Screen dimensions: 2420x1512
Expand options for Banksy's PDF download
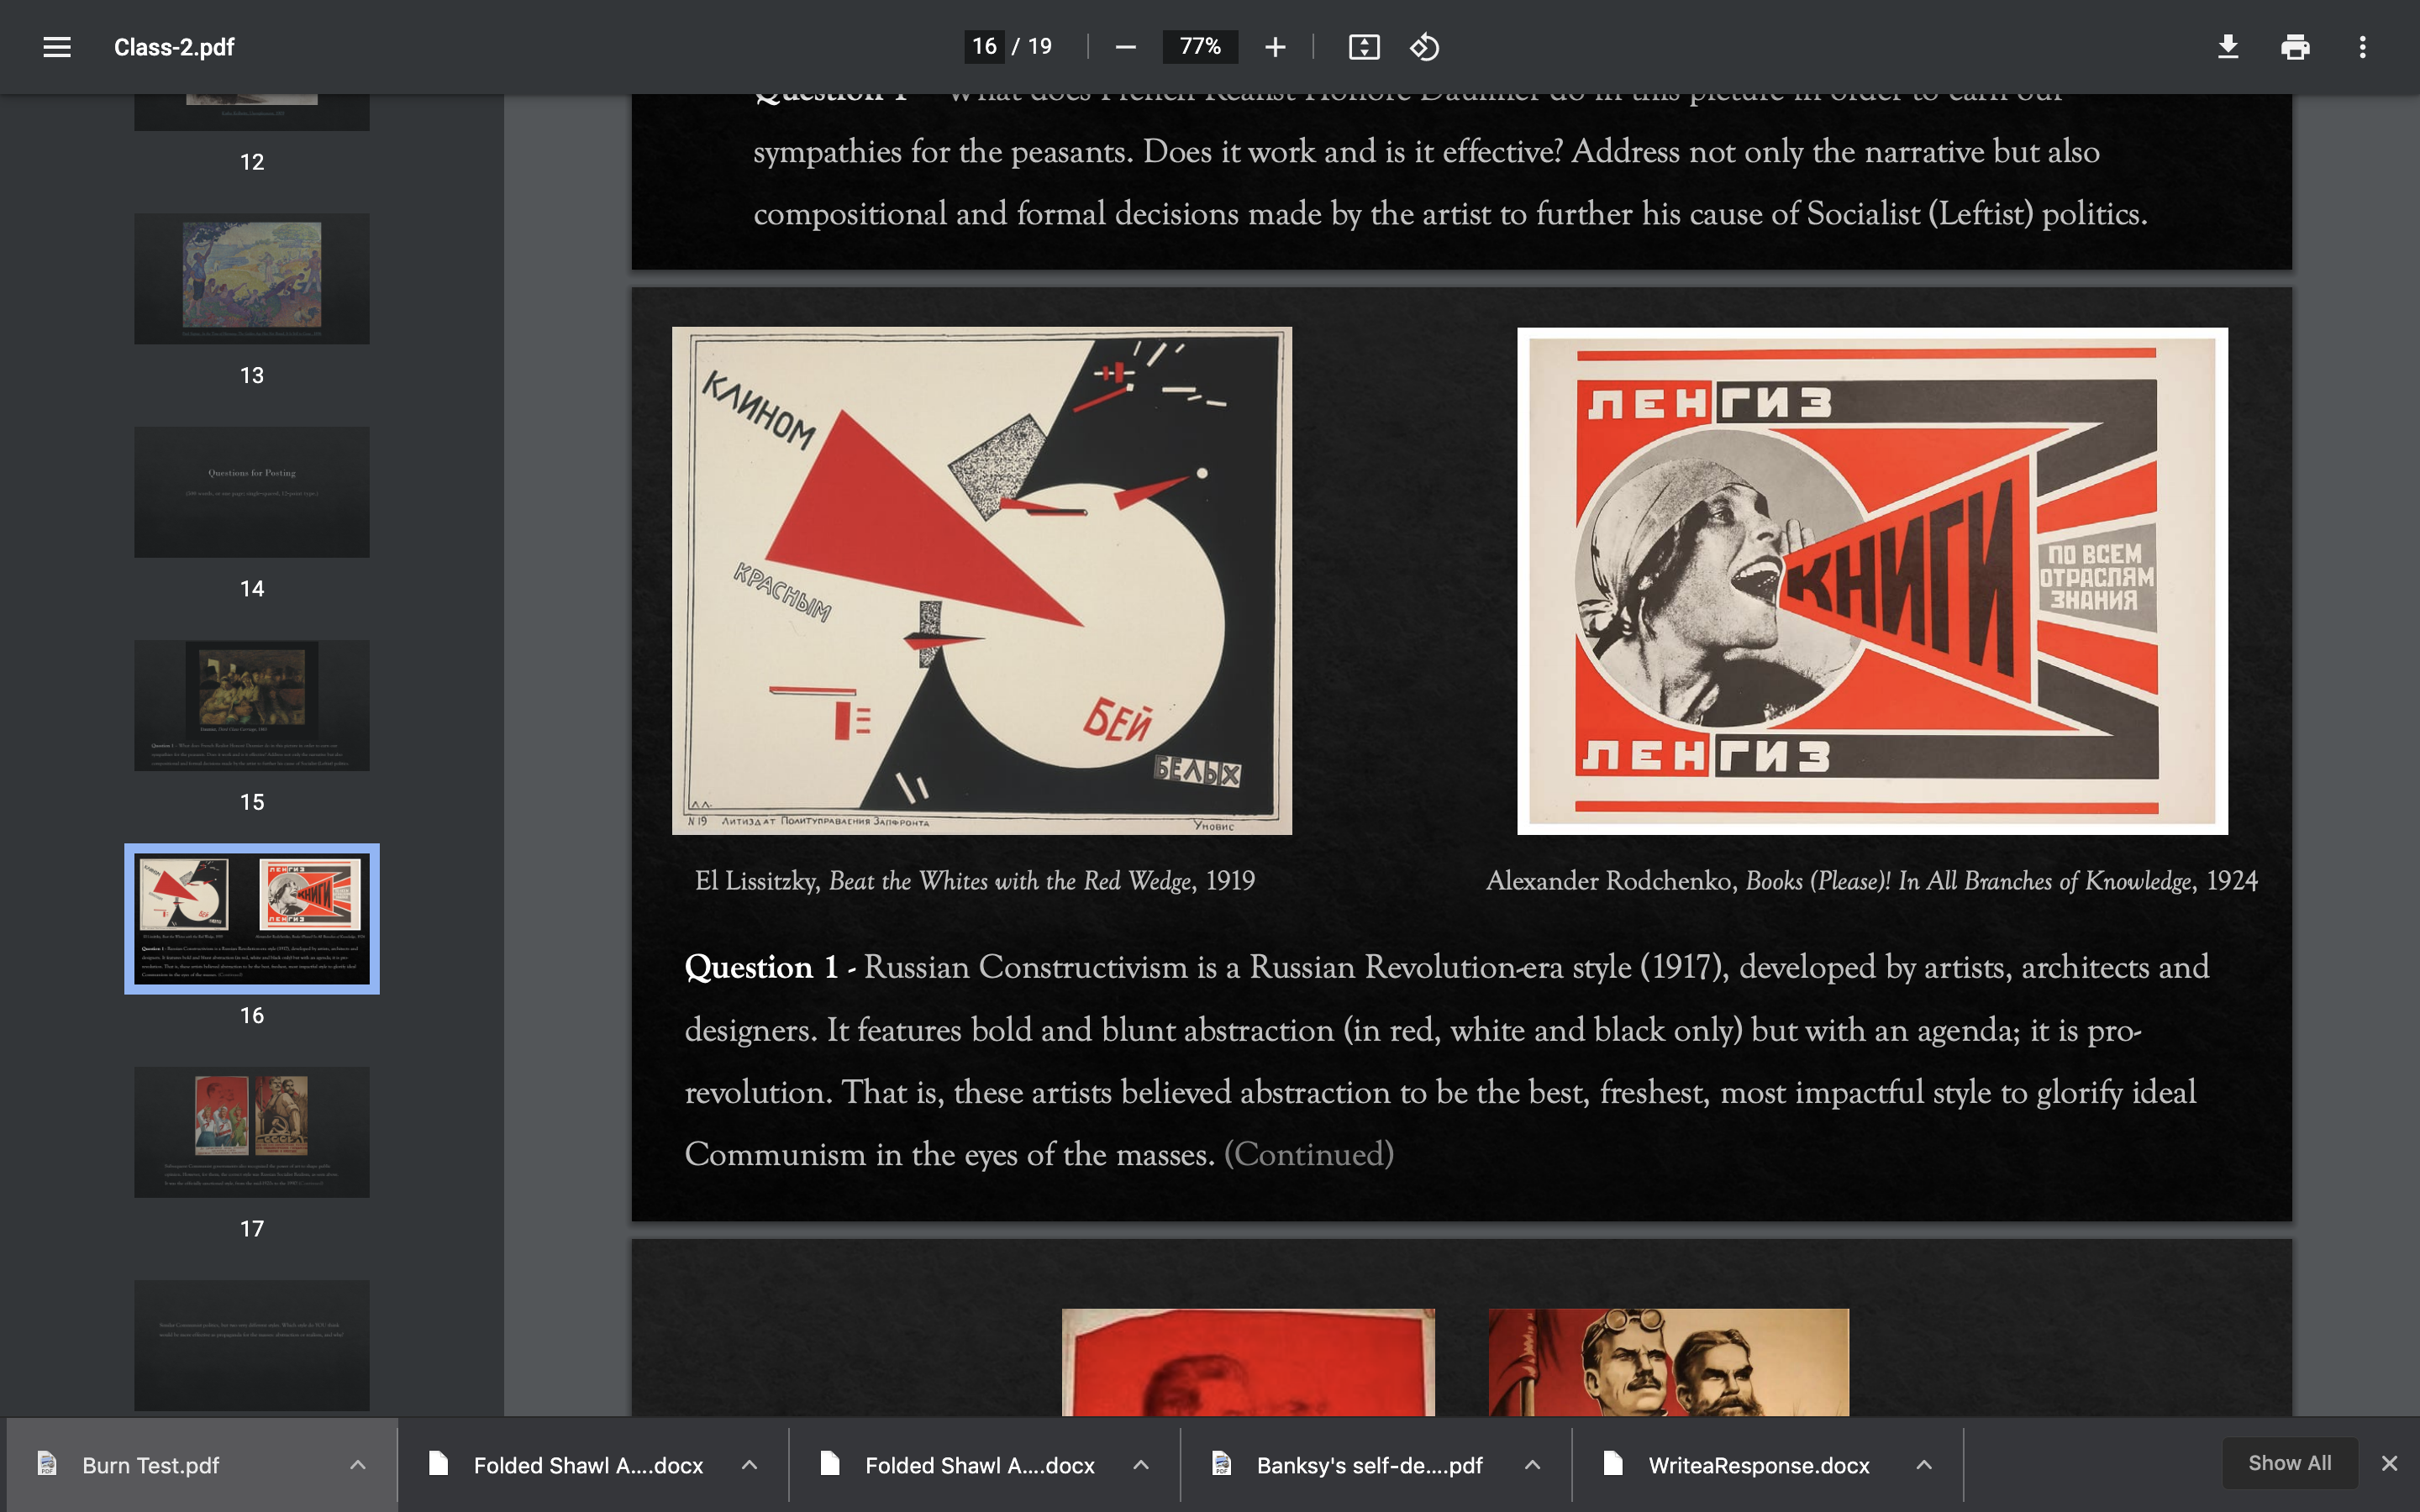(1532, 1465)
